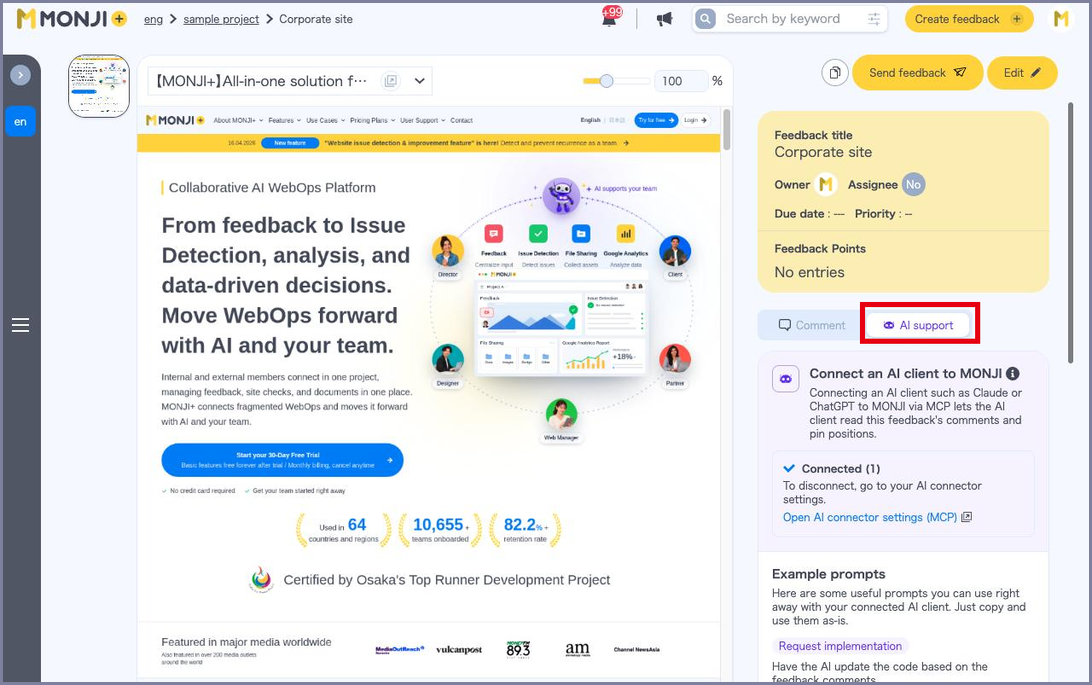Open the Contact menu item in the preview
This screenshot has height=685, width=1092.
(x=461, y=120)
